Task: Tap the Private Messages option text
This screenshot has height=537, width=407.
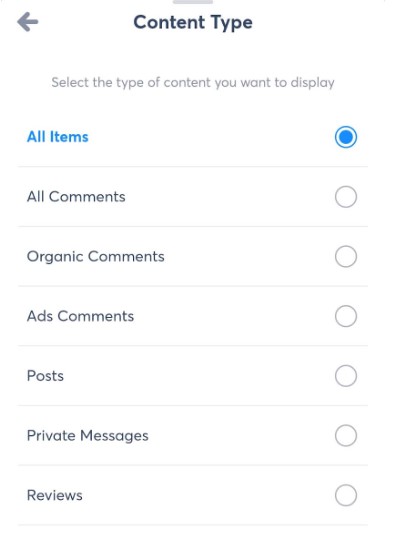Action: coord(88,436)
